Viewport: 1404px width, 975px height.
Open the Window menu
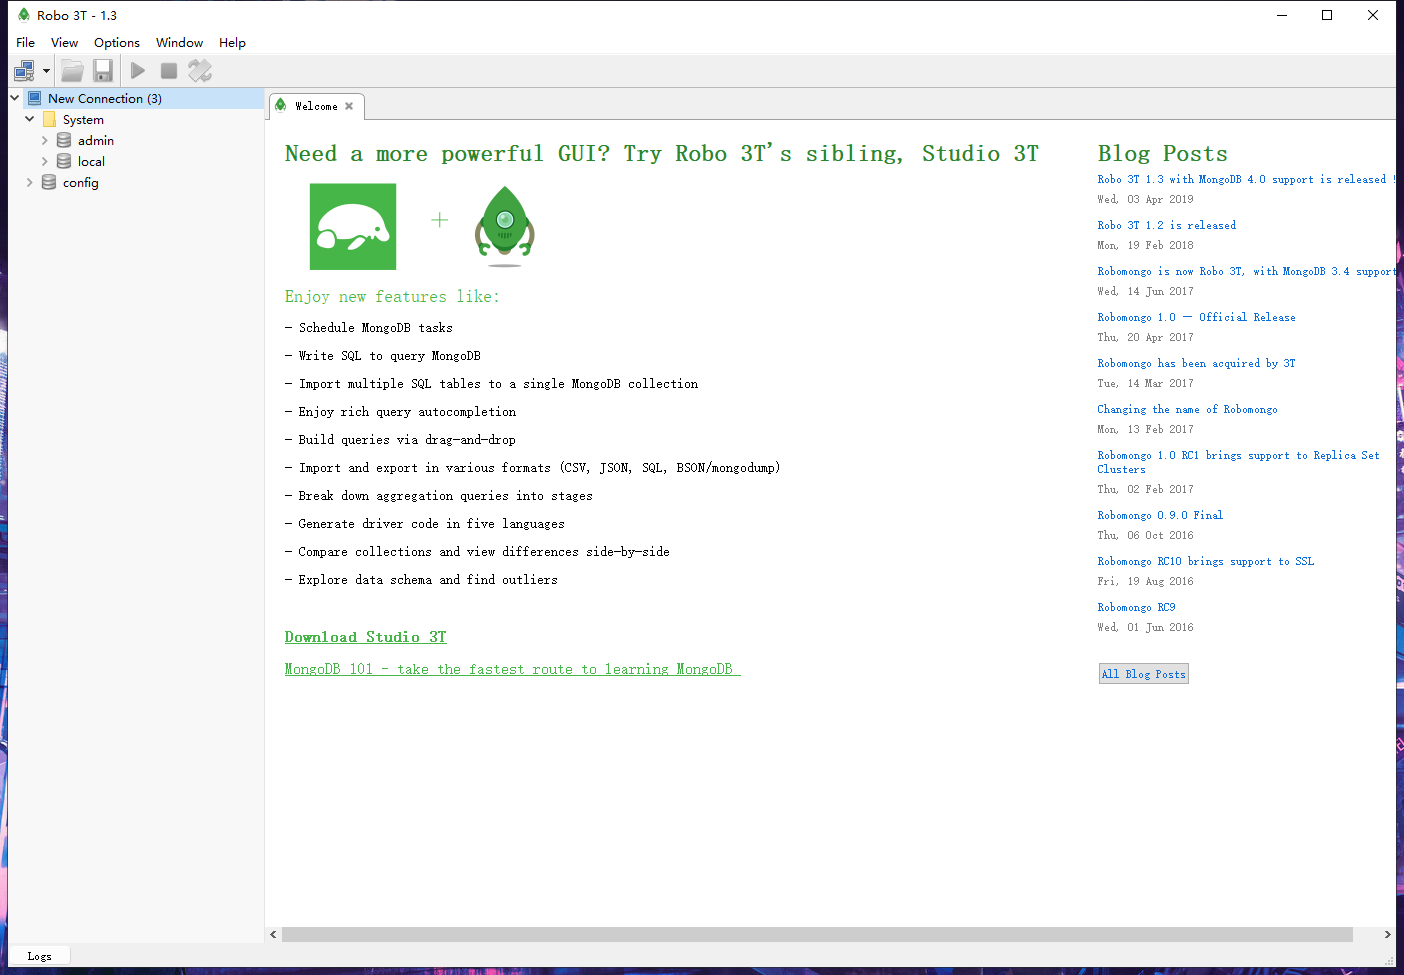179,42
